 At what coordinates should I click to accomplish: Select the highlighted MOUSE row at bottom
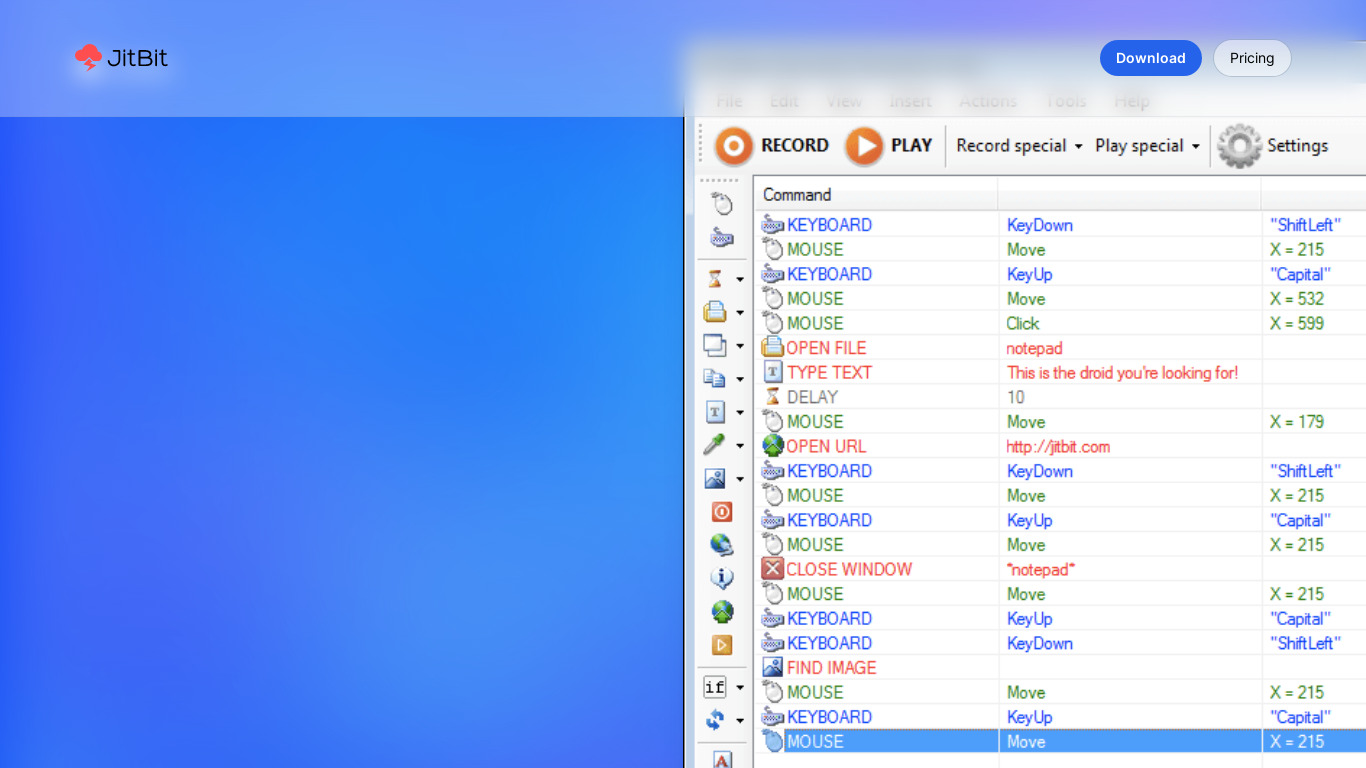coord(1060,741)
